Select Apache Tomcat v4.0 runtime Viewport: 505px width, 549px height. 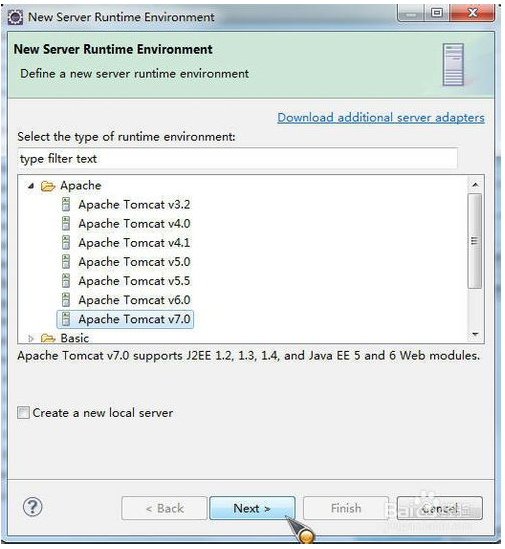[x=134, y=223]
